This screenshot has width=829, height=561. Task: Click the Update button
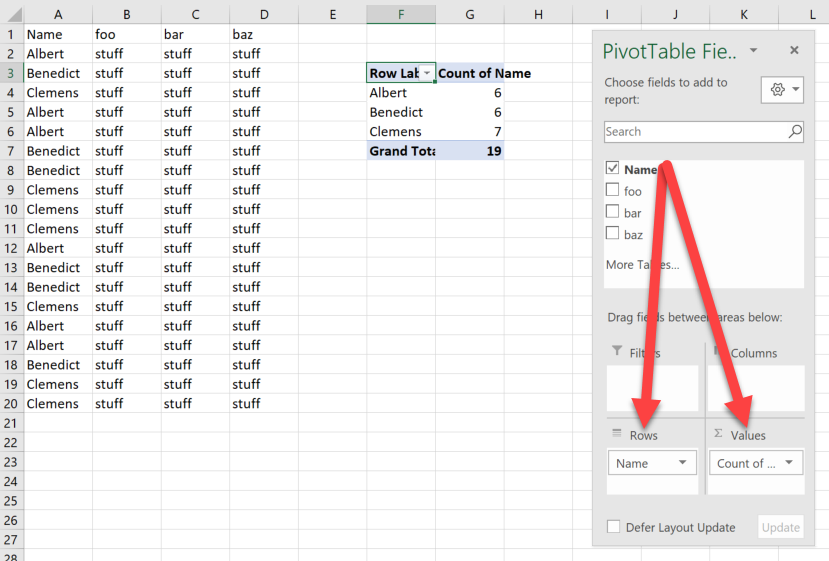[780, 527]
